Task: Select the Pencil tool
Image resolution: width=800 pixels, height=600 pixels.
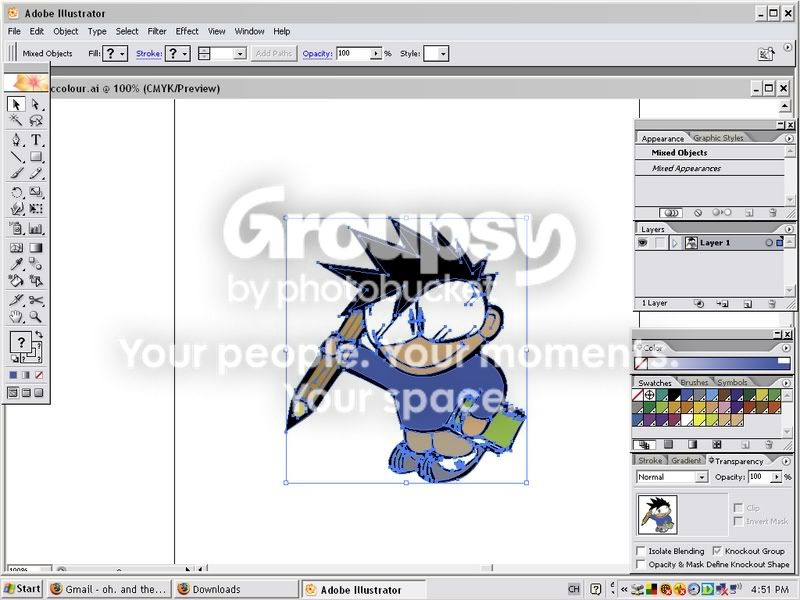Action: pos(36,173)
